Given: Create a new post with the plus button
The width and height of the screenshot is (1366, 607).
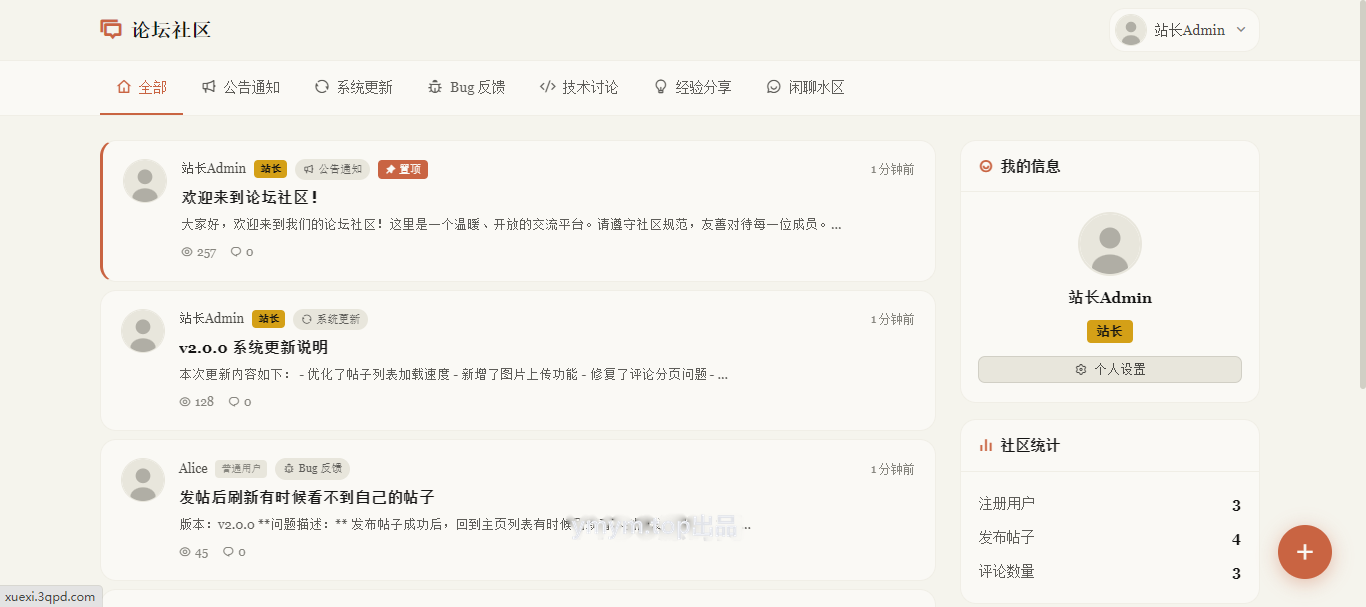Looking at the screenshot, I should 1305,552.
